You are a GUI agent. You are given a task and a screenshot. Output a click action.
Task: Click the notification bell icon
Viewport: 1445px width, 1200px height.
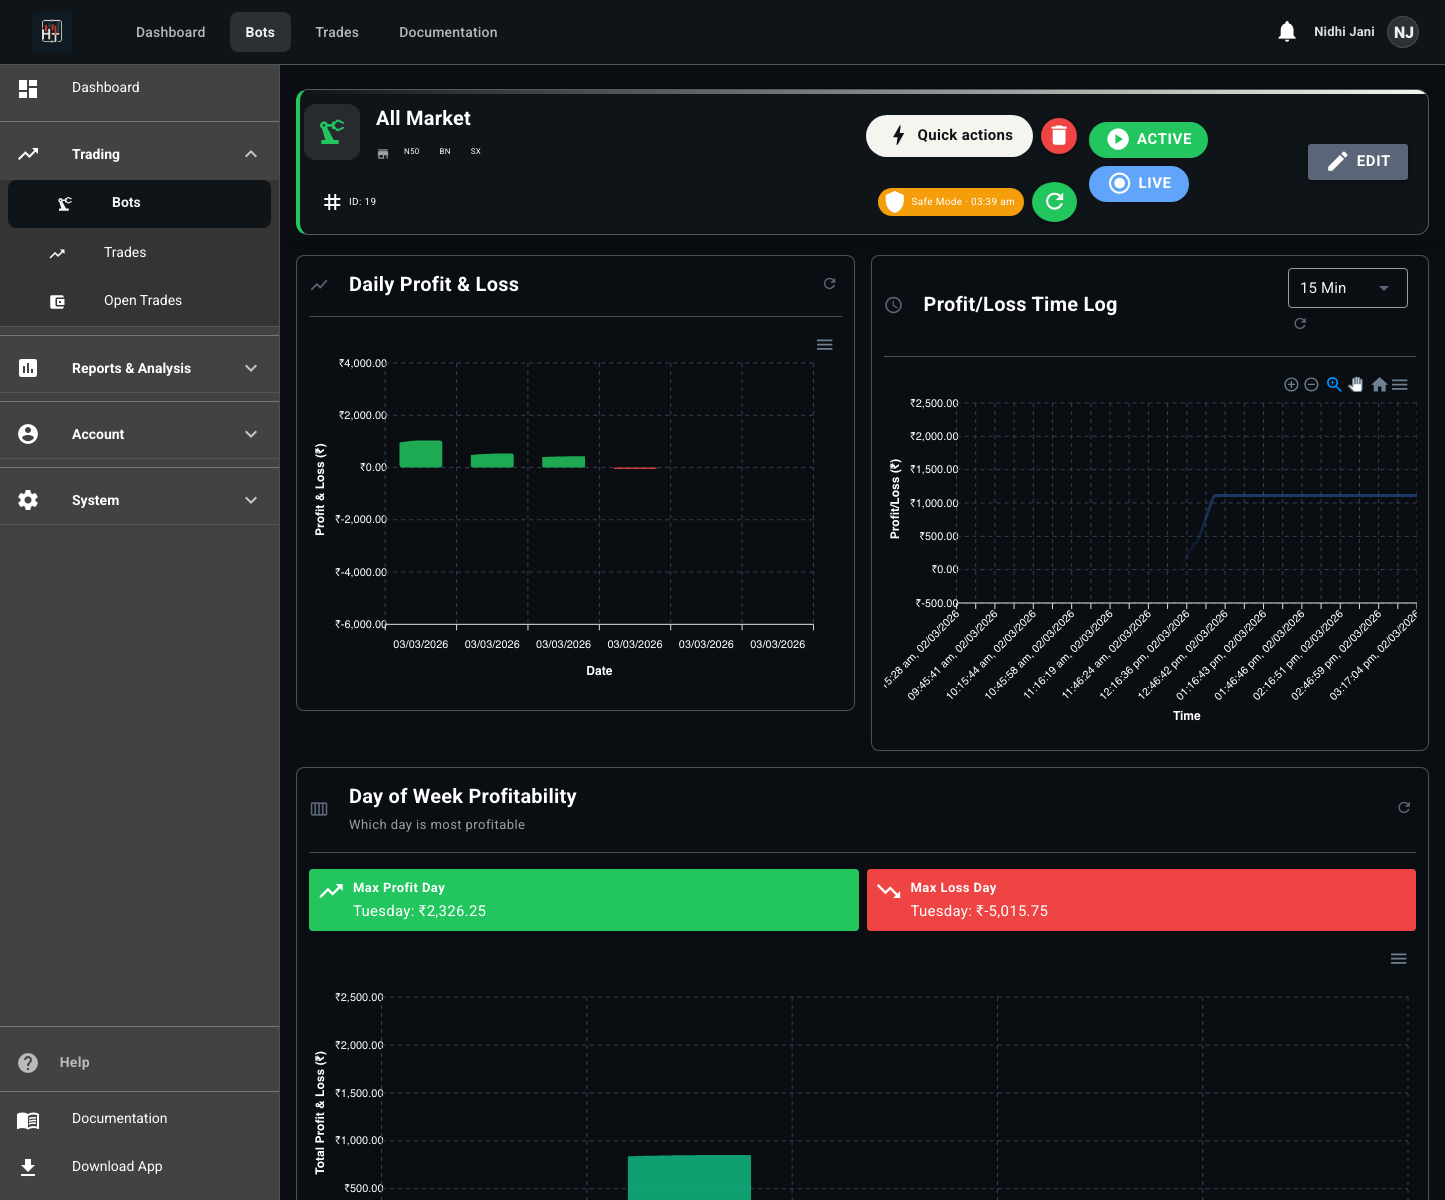(1286, 32)
